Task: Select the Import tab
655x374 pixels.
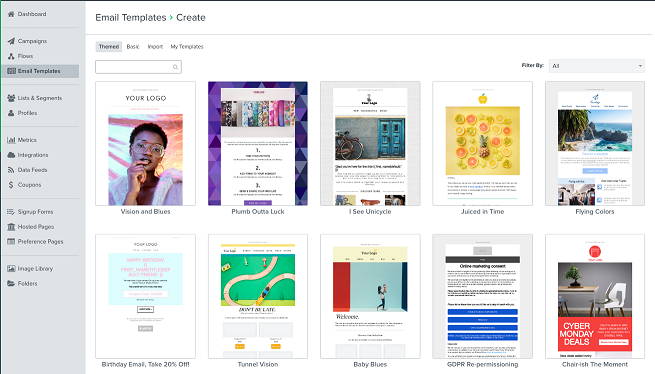Action: point(155,46)
